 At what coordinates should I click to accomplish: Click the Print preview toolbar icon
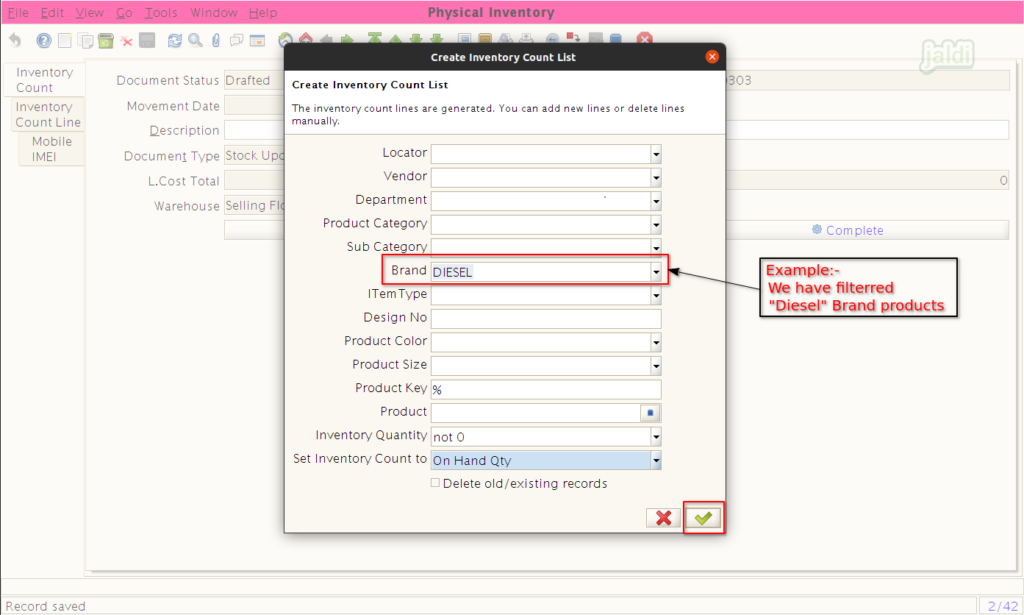[505, 38]
